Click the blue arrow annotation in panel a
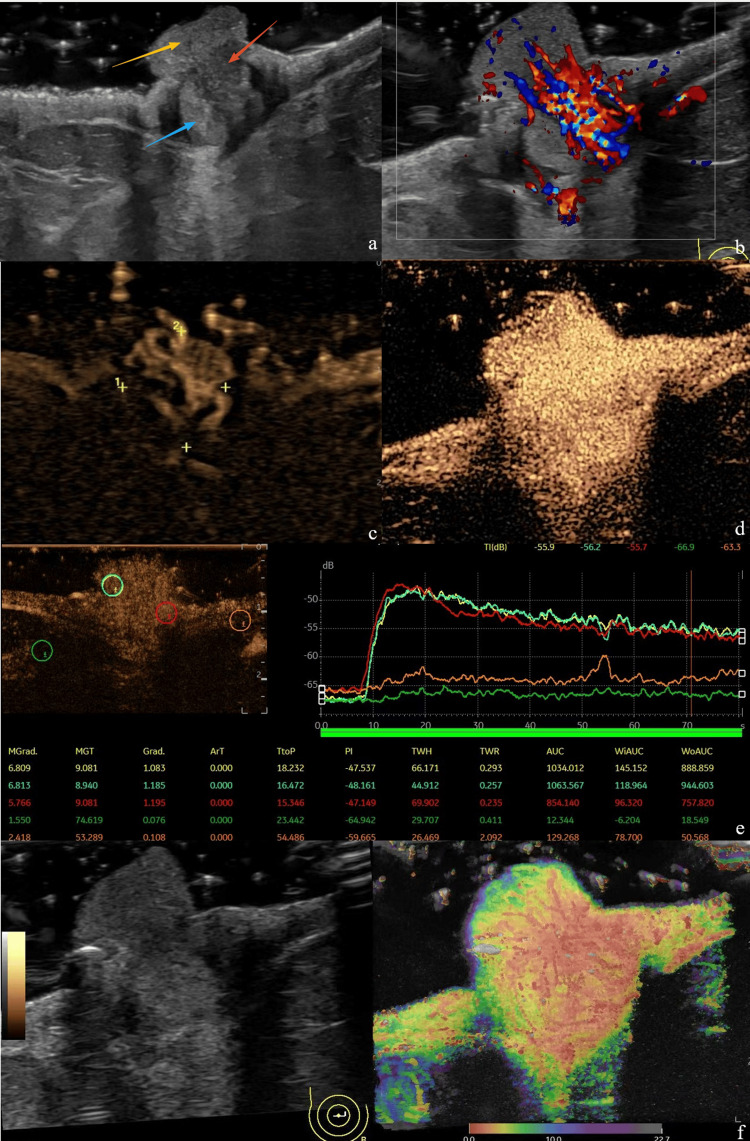 pos(171,135)
